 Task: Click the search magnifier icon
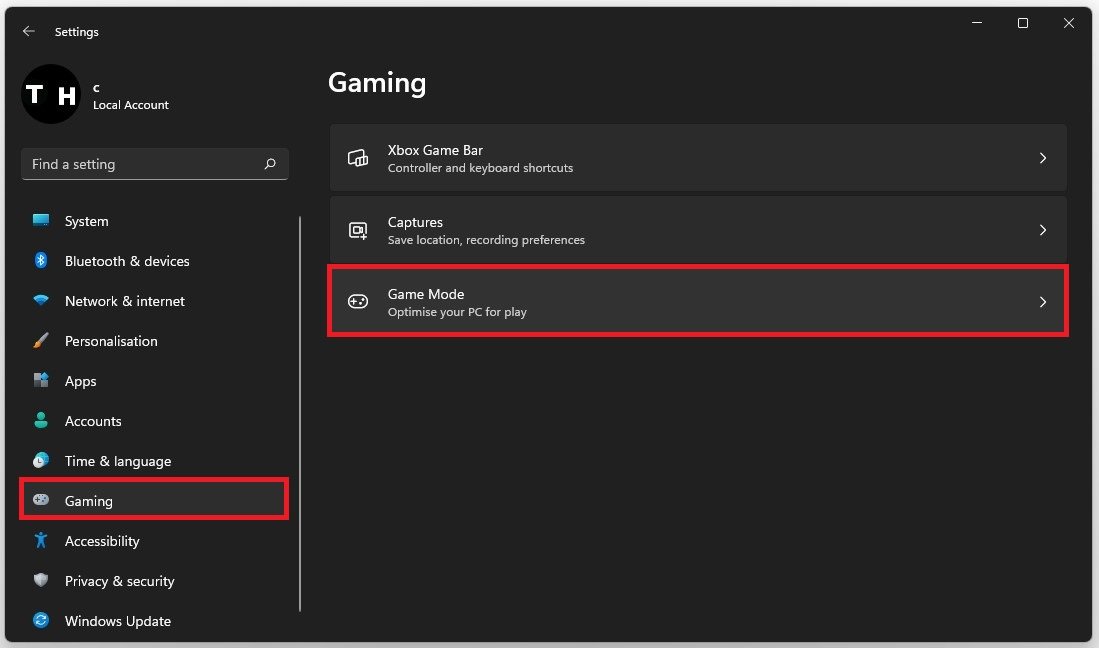270,164
